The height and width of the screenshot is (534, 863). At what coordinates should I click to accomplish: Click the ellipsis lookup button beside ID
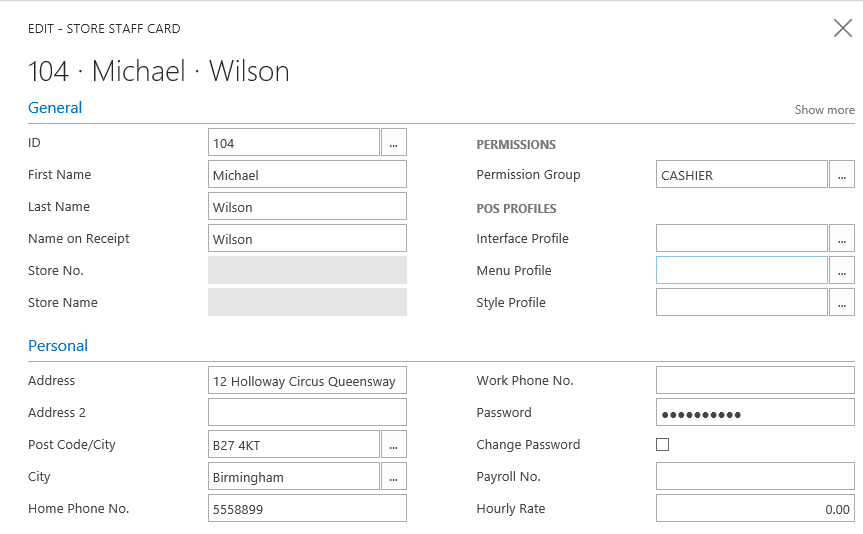pos(394,143)
